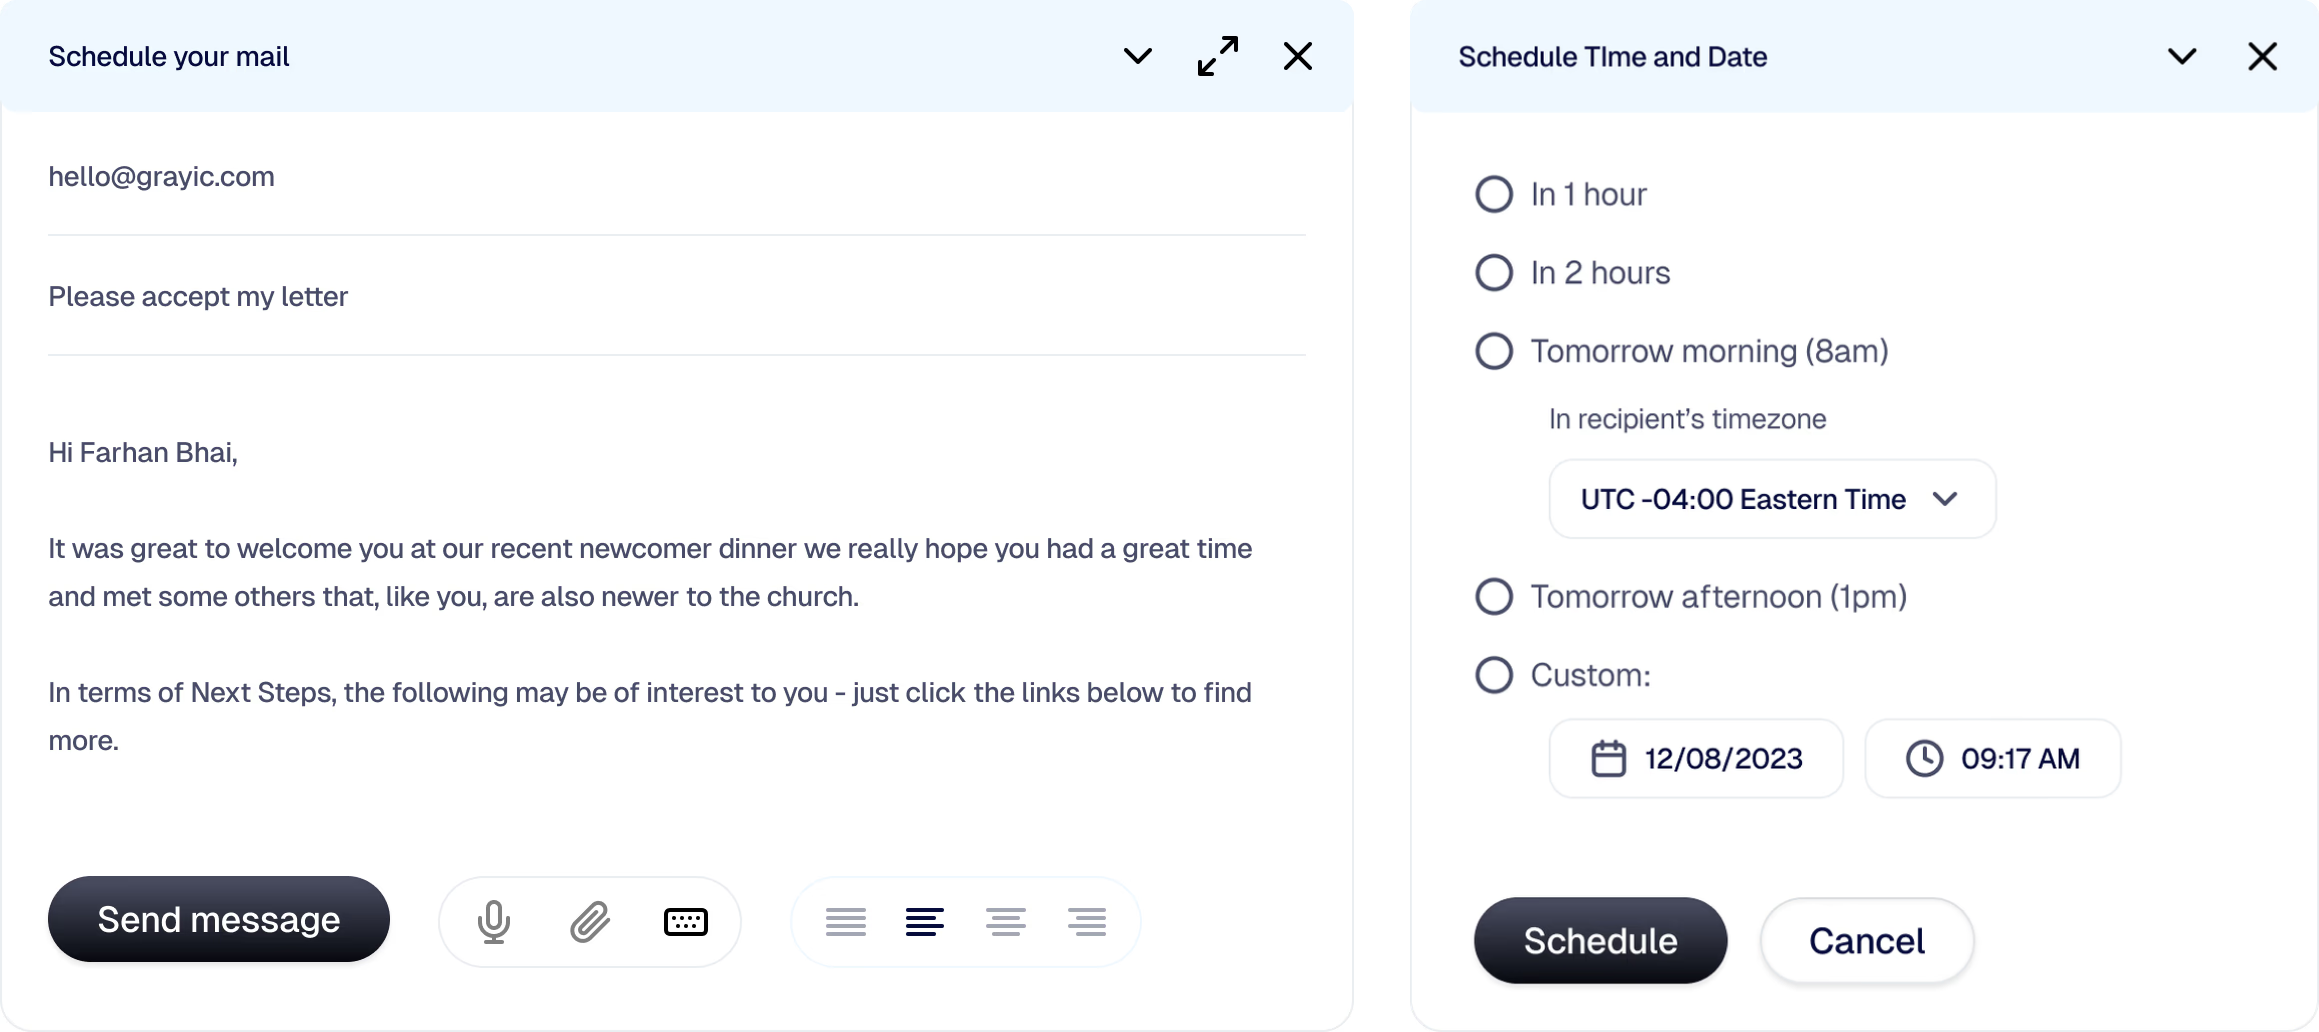Click the paperclip attachment icon
This screenshot has height=1032, width=2319.
click(x=590, y=921)
